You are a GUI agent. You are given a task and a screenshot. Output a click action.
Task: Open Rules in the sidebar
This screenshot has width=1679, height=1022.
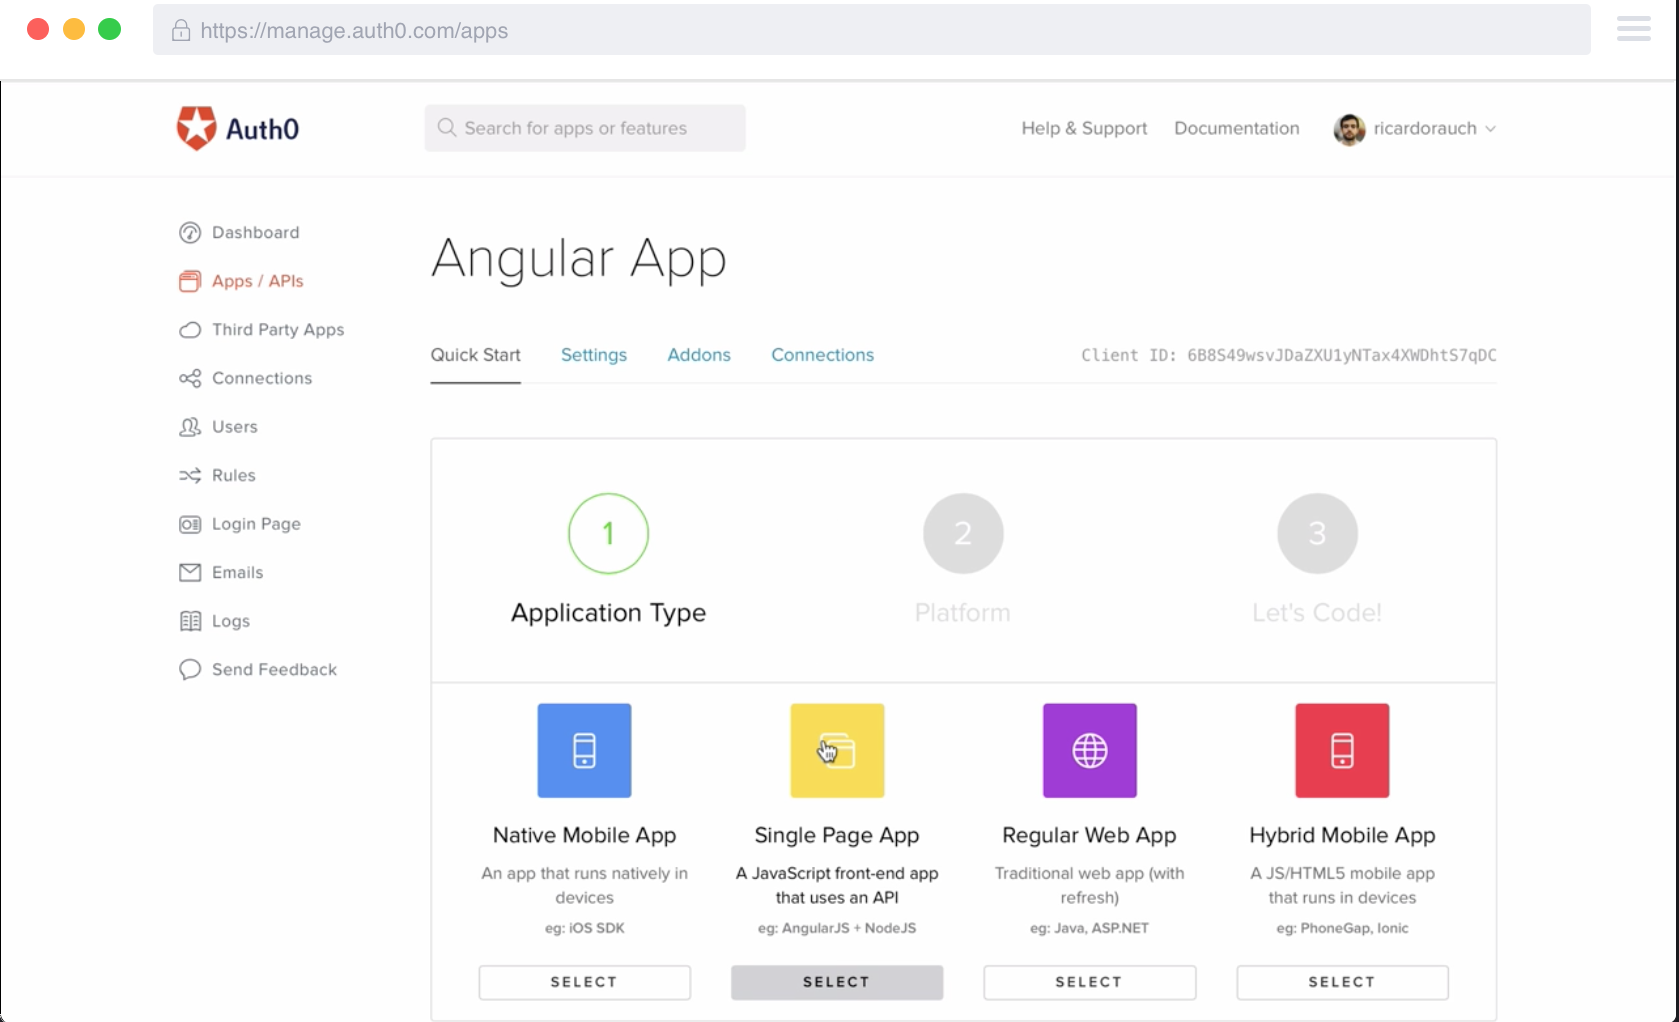[234, 475]
